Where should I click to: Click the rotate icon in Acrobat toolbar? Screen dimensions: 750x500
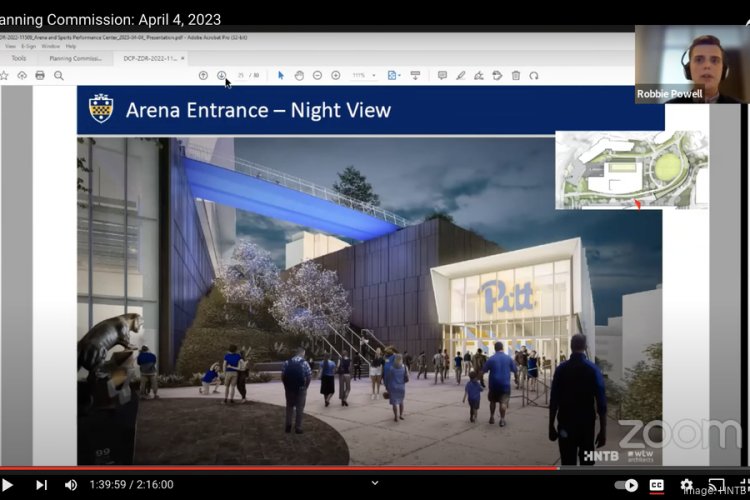pos(534,76)
